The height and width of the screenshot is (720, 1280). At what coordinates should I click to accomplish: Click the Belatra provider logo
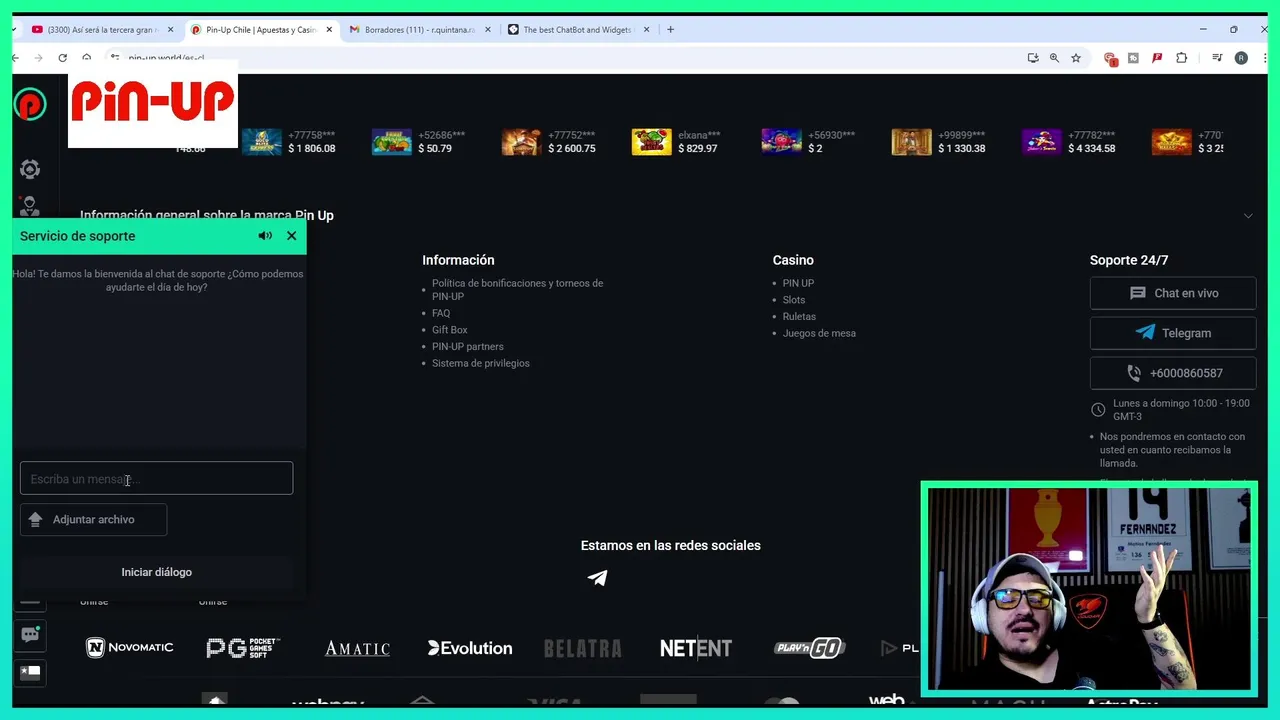click(x=583, y=648)
